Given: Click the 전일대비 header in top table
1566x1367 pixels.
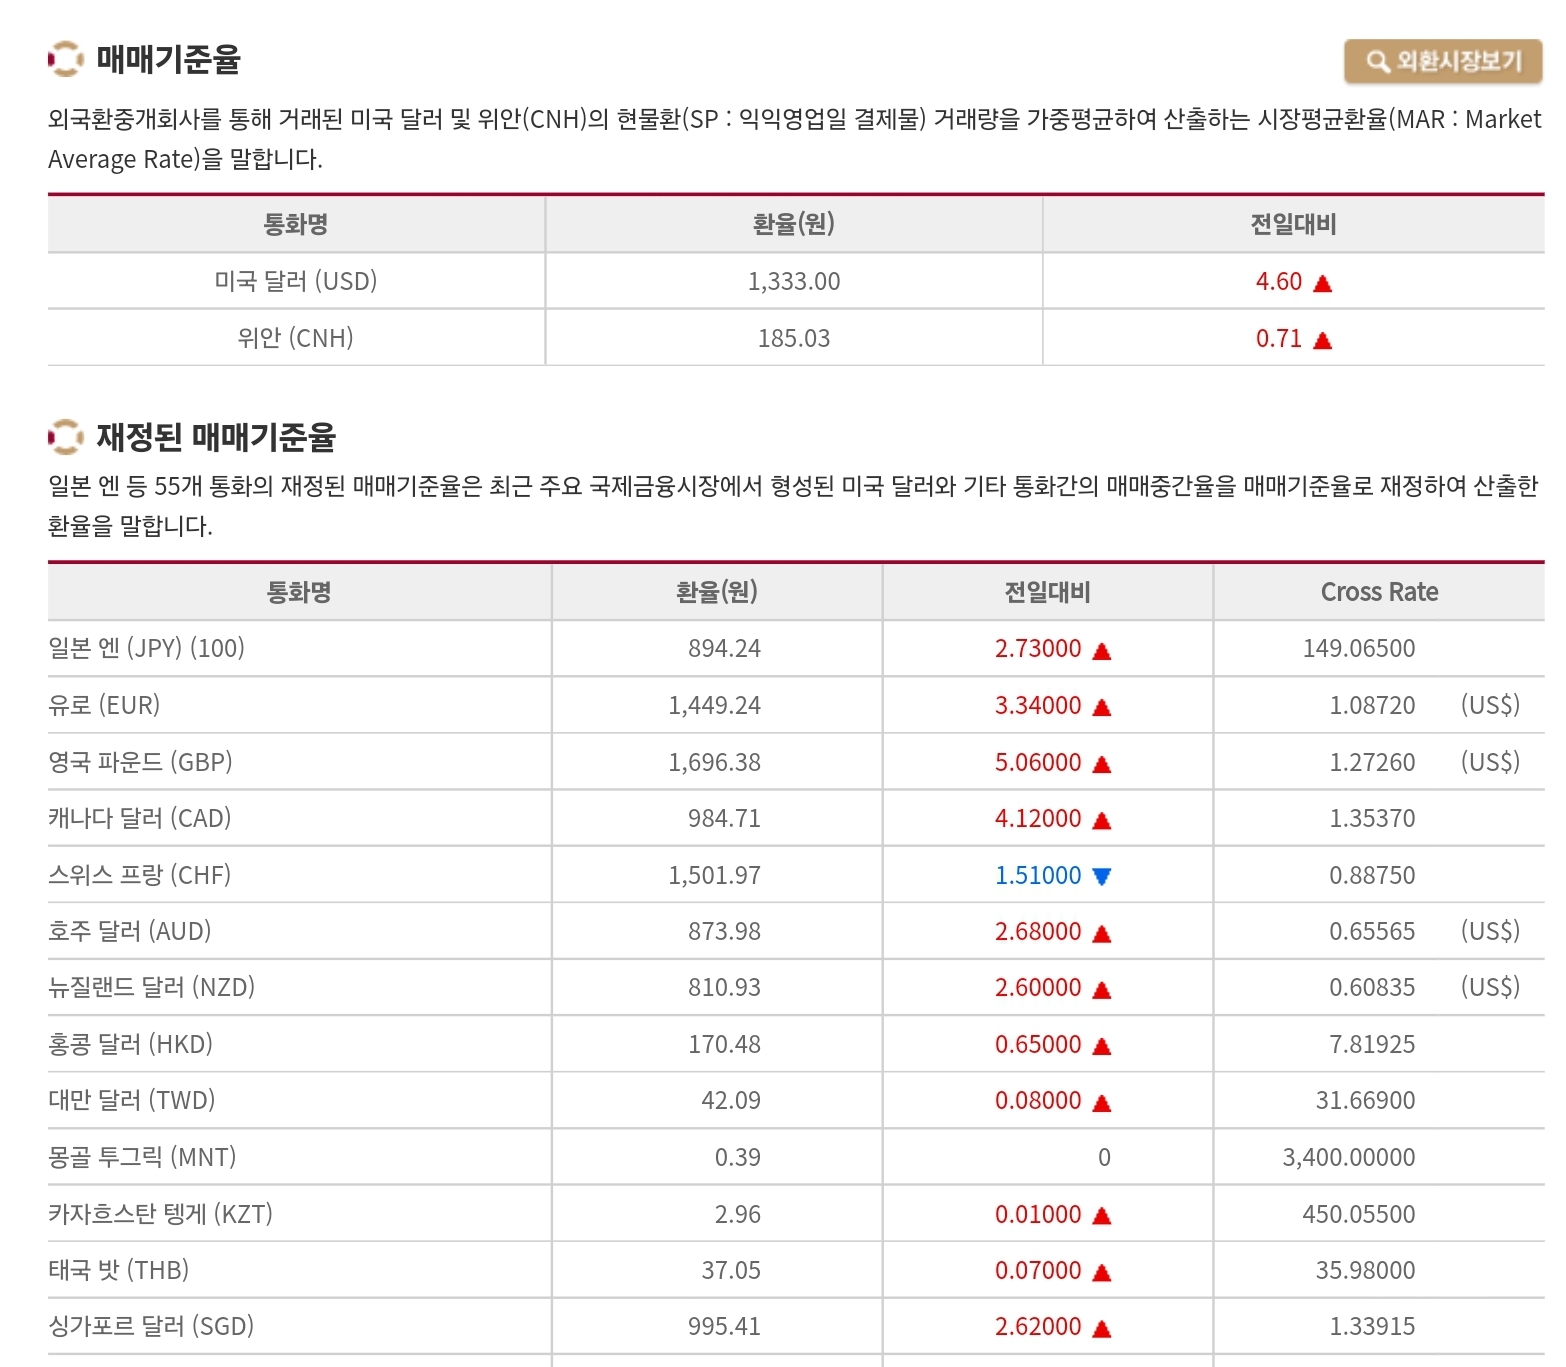Looking at the screenshot, I should (1294, 224).
